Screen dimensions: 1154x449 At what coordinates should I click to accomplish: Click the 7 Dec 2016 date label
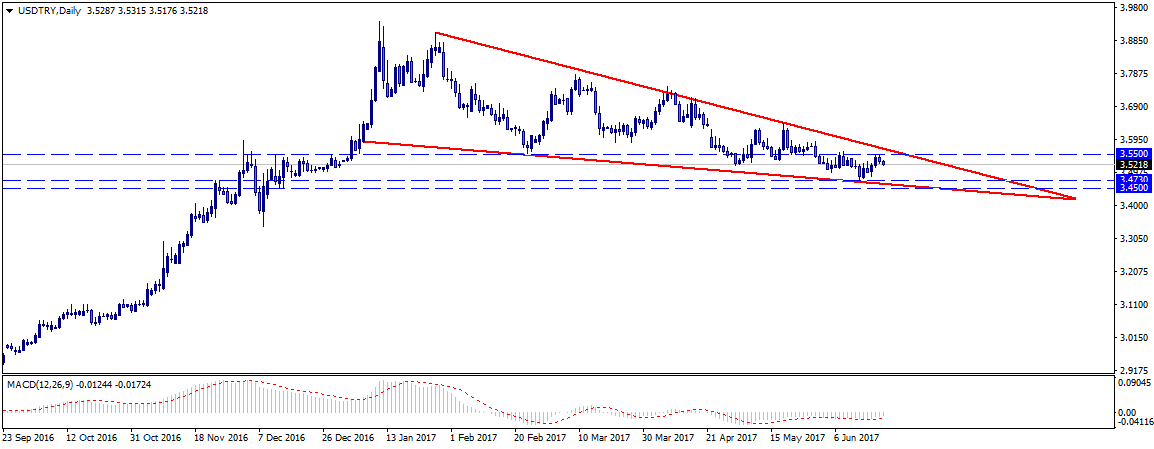(x=282, y=437)
